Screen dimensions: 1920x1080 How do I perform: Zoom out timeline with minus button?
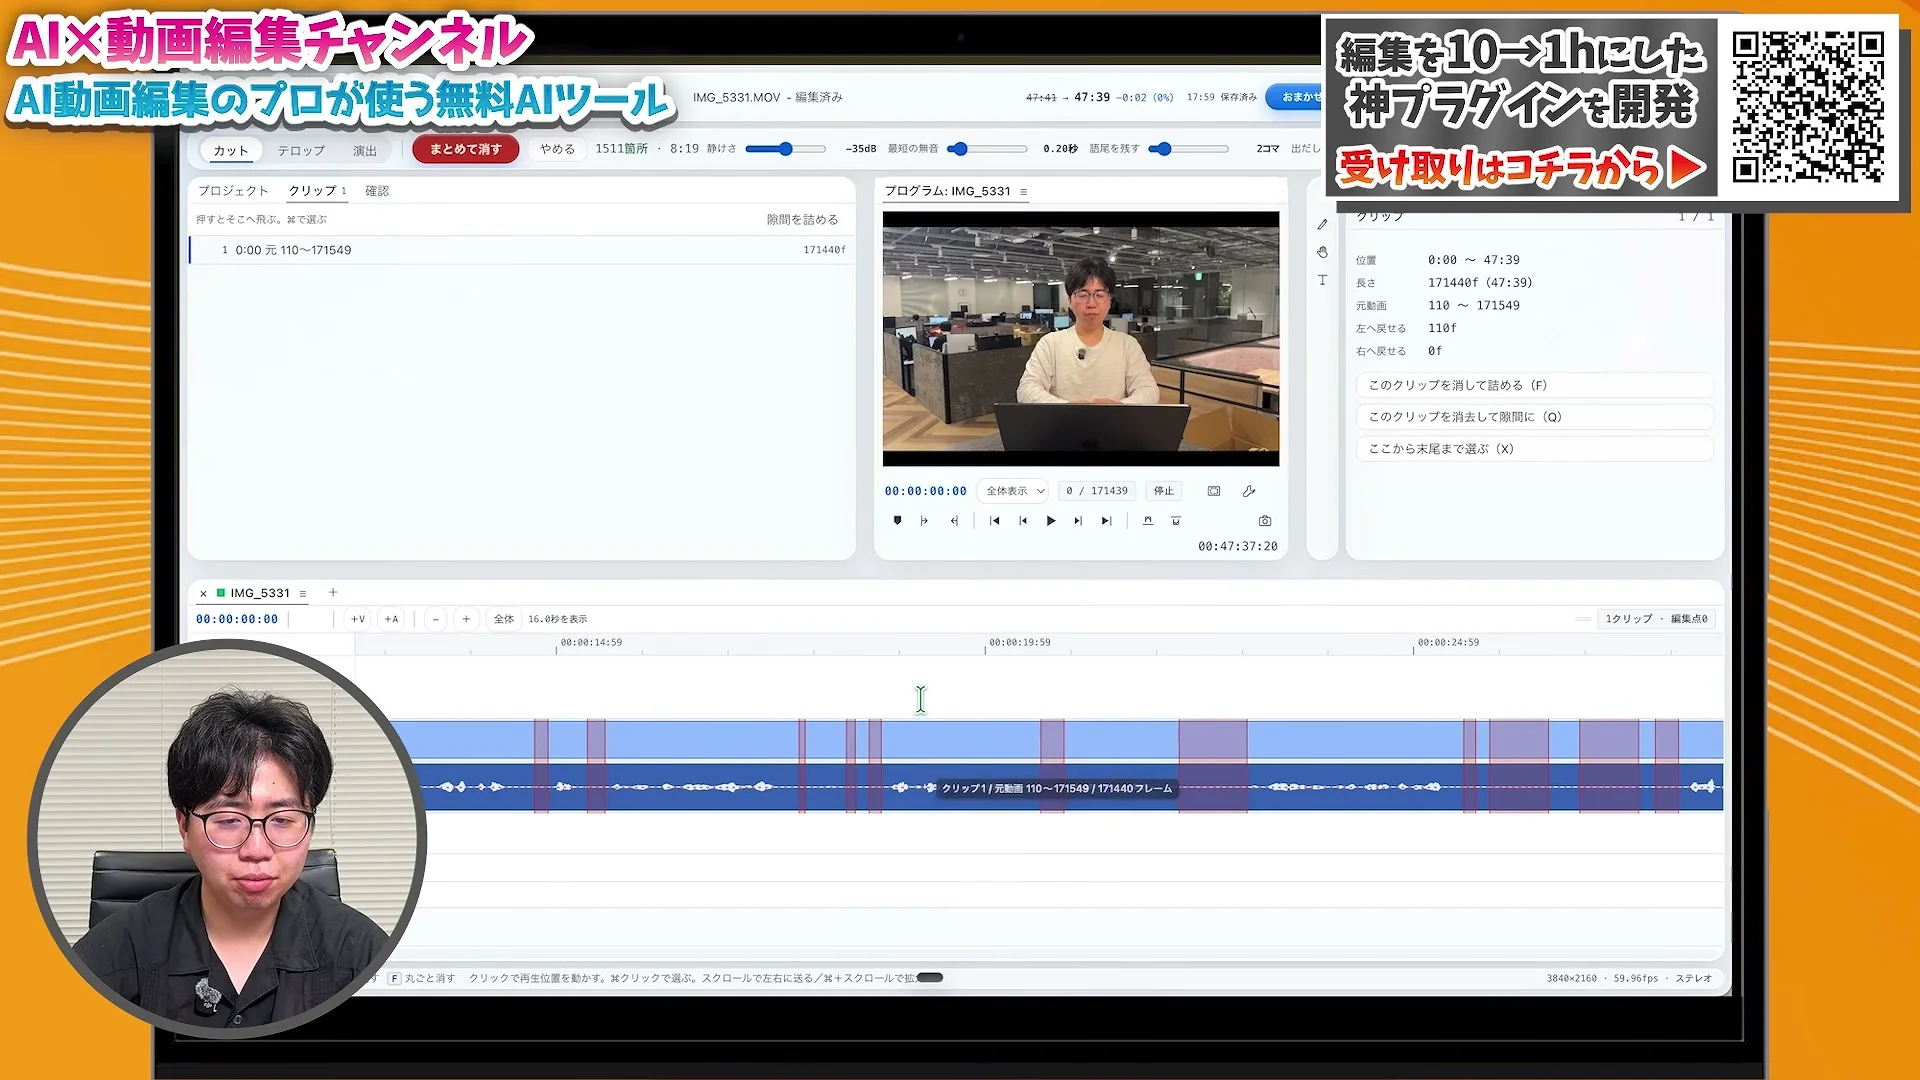coord(435,619)
